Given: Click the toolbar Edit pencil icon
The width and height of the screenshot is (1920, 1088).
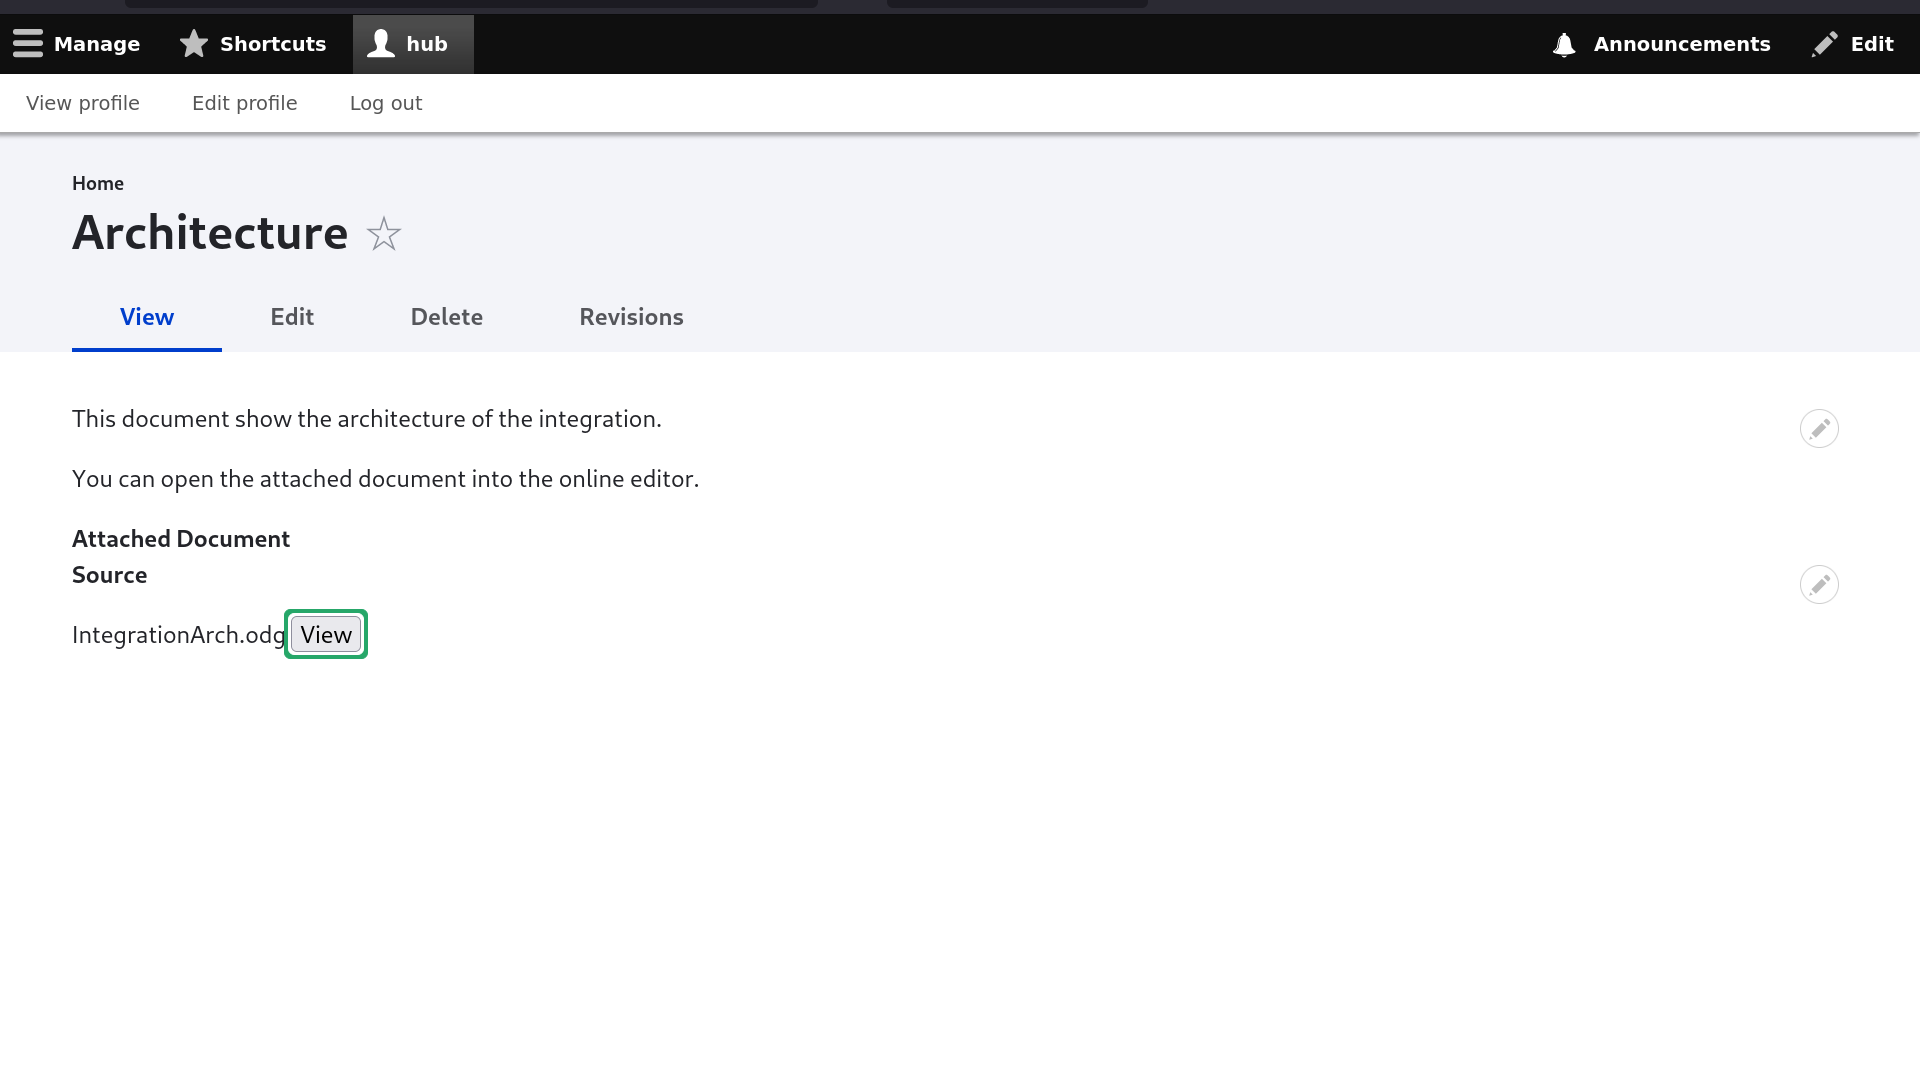Looking at the screenshot, I should 1825,44.
